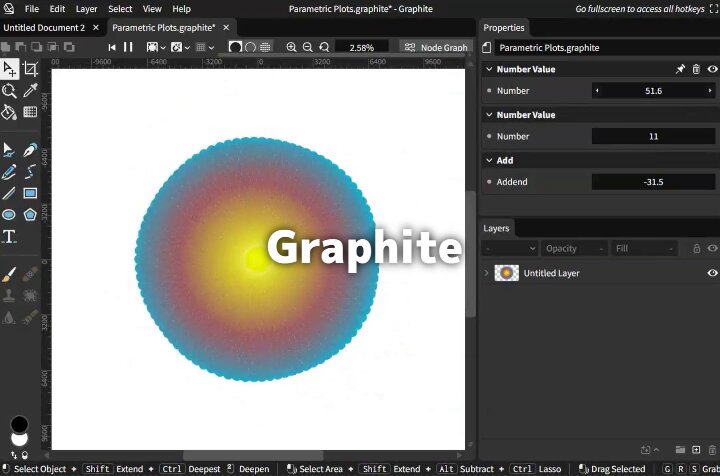Open the blend mode dropdown in Layers
Screen dimensions: 720x476
pos(509,248)
